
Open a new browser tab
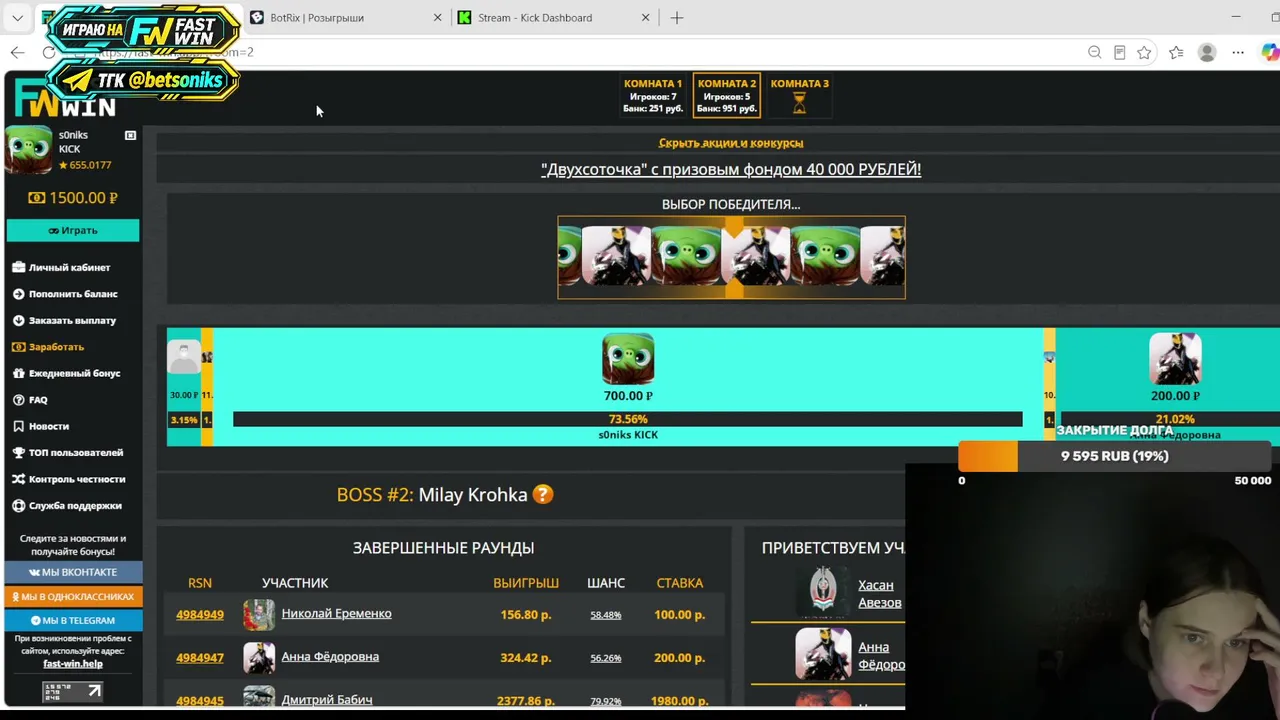tap(677, 17)
